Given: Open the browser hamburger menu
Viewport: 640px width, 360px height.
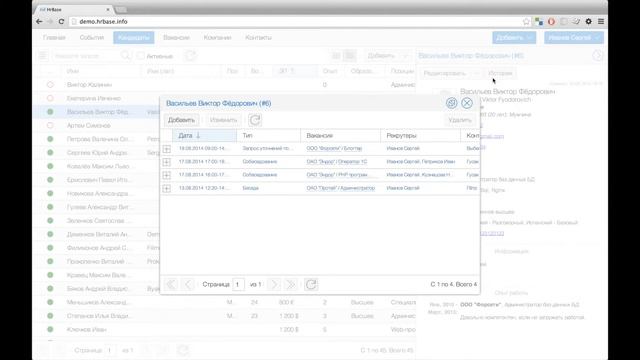Looking at the screenshot, I should 601,22.
